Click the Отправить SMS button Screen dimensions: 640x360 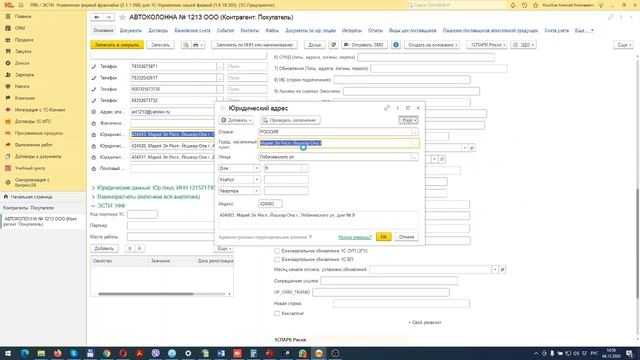pos(364,45)
